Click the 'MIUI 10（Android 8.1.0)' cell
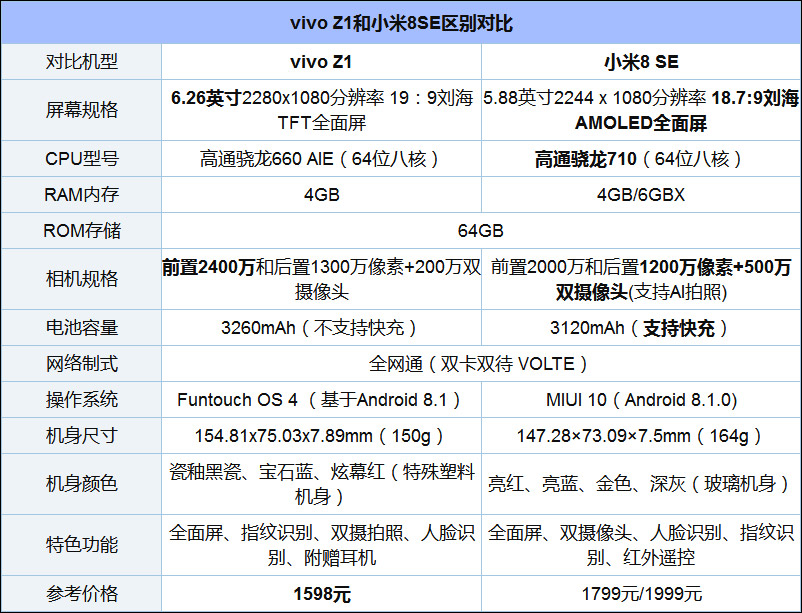This screenshot has height=613, width=802. 640,400
